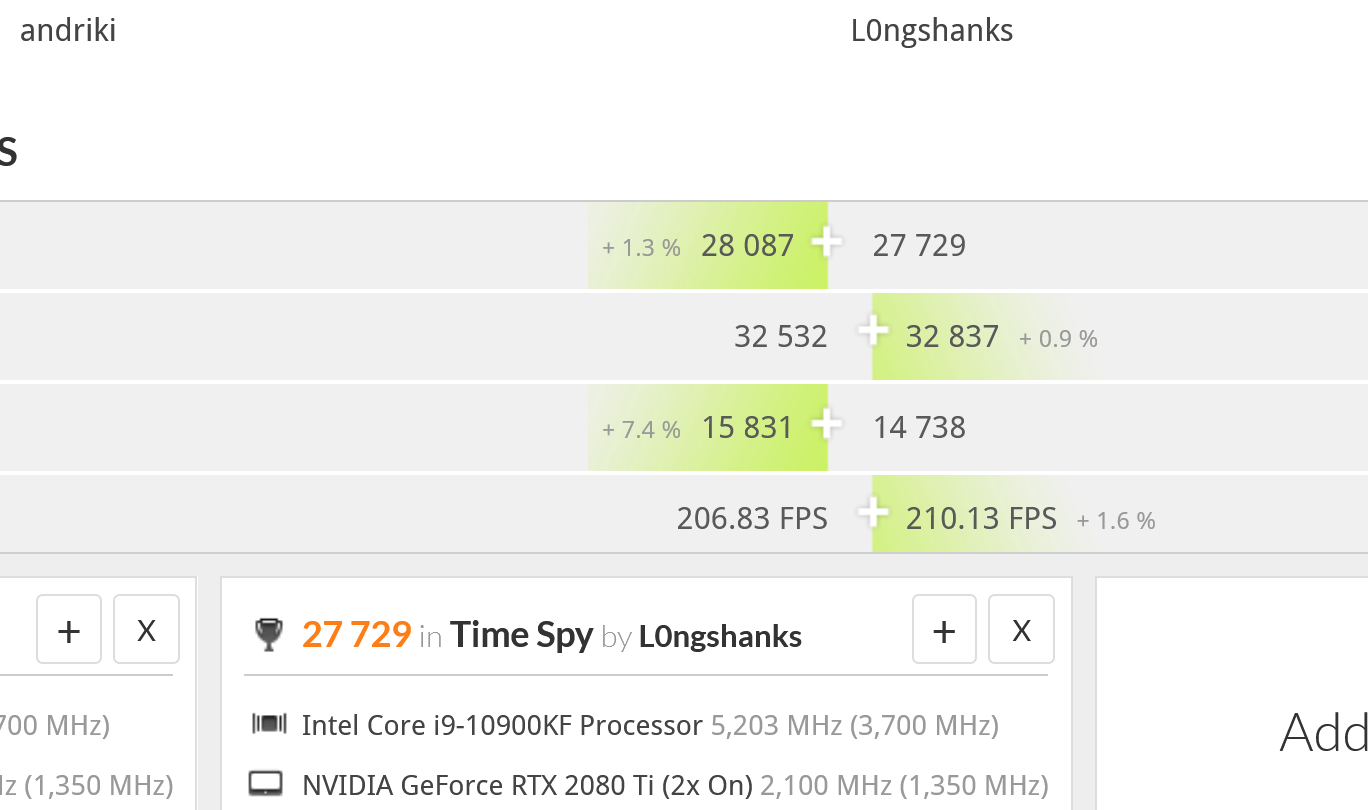Expand the 15 831 versus 14 738 row
1368x810 pixels.
point(826,424)
